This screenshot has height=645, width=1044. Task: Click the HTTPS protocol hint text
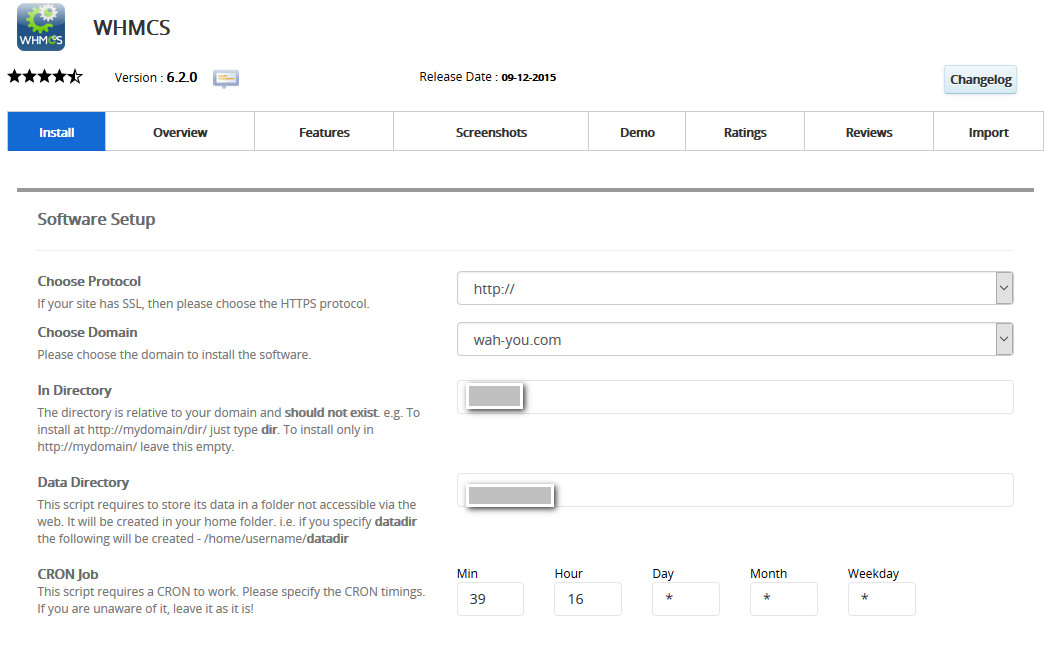[203, 304]
